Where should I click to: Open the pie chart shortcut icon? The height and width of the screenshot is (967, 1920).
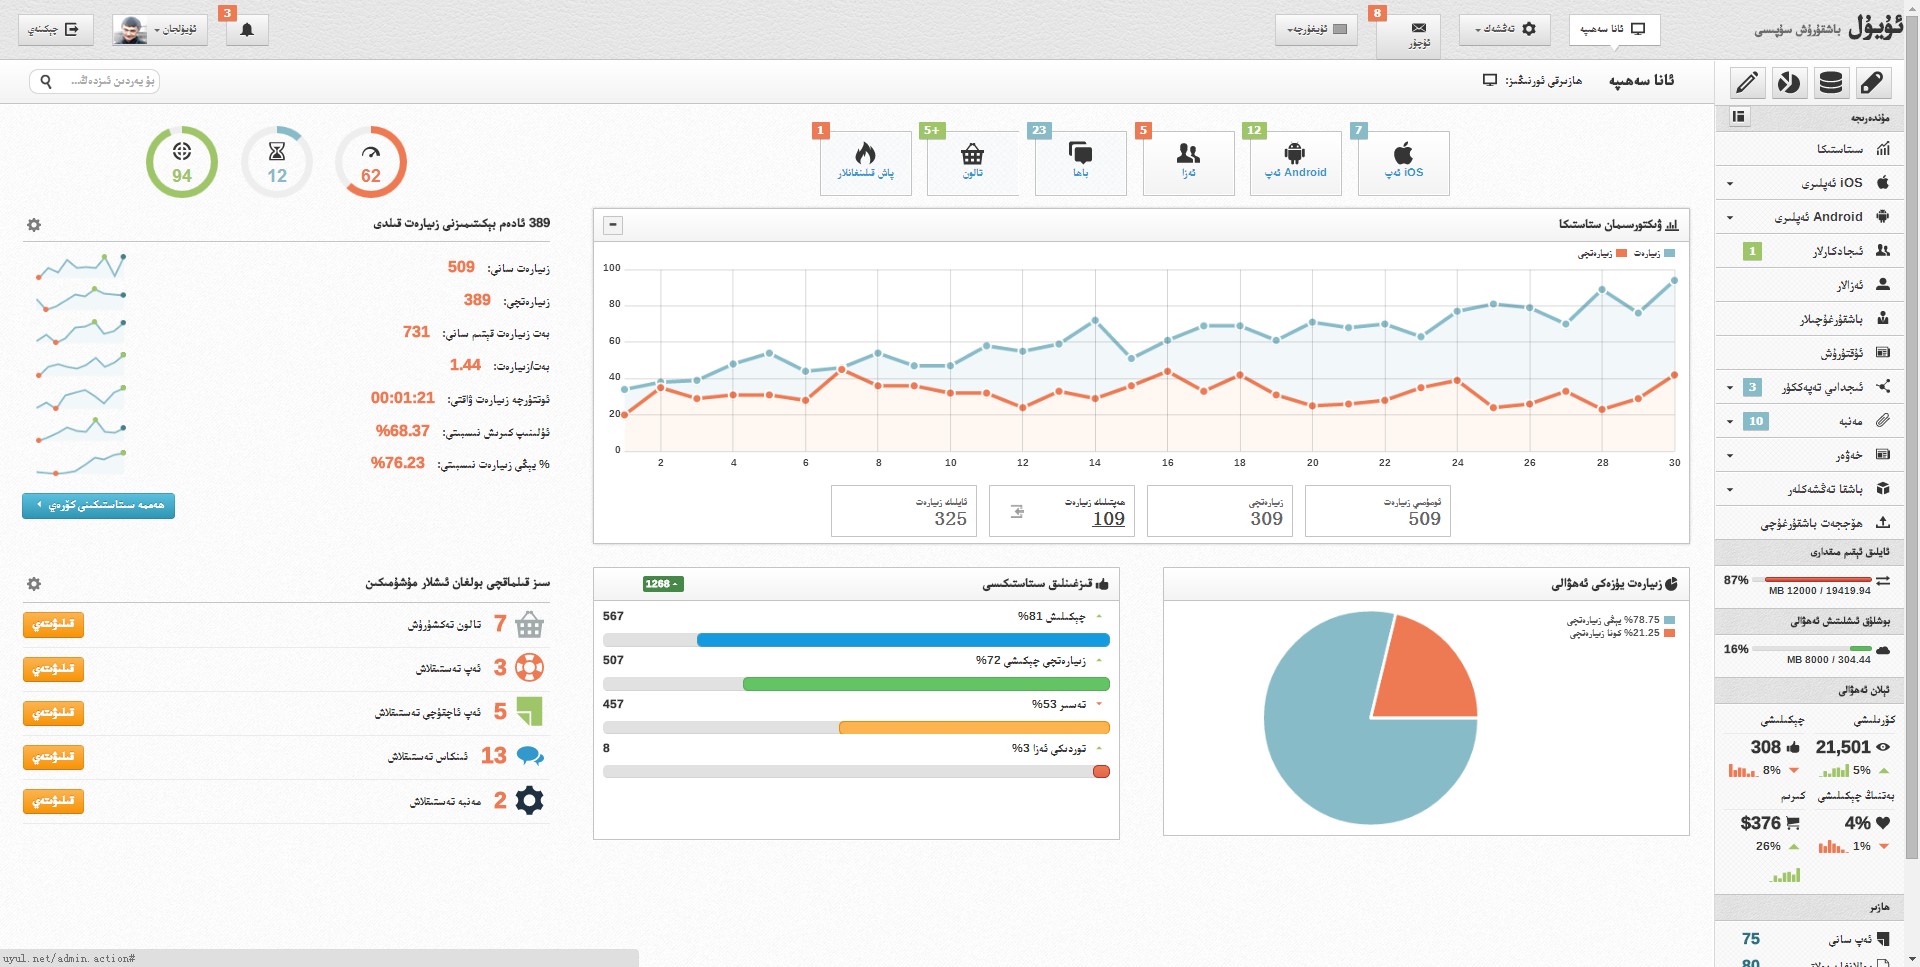[1788, 82]
